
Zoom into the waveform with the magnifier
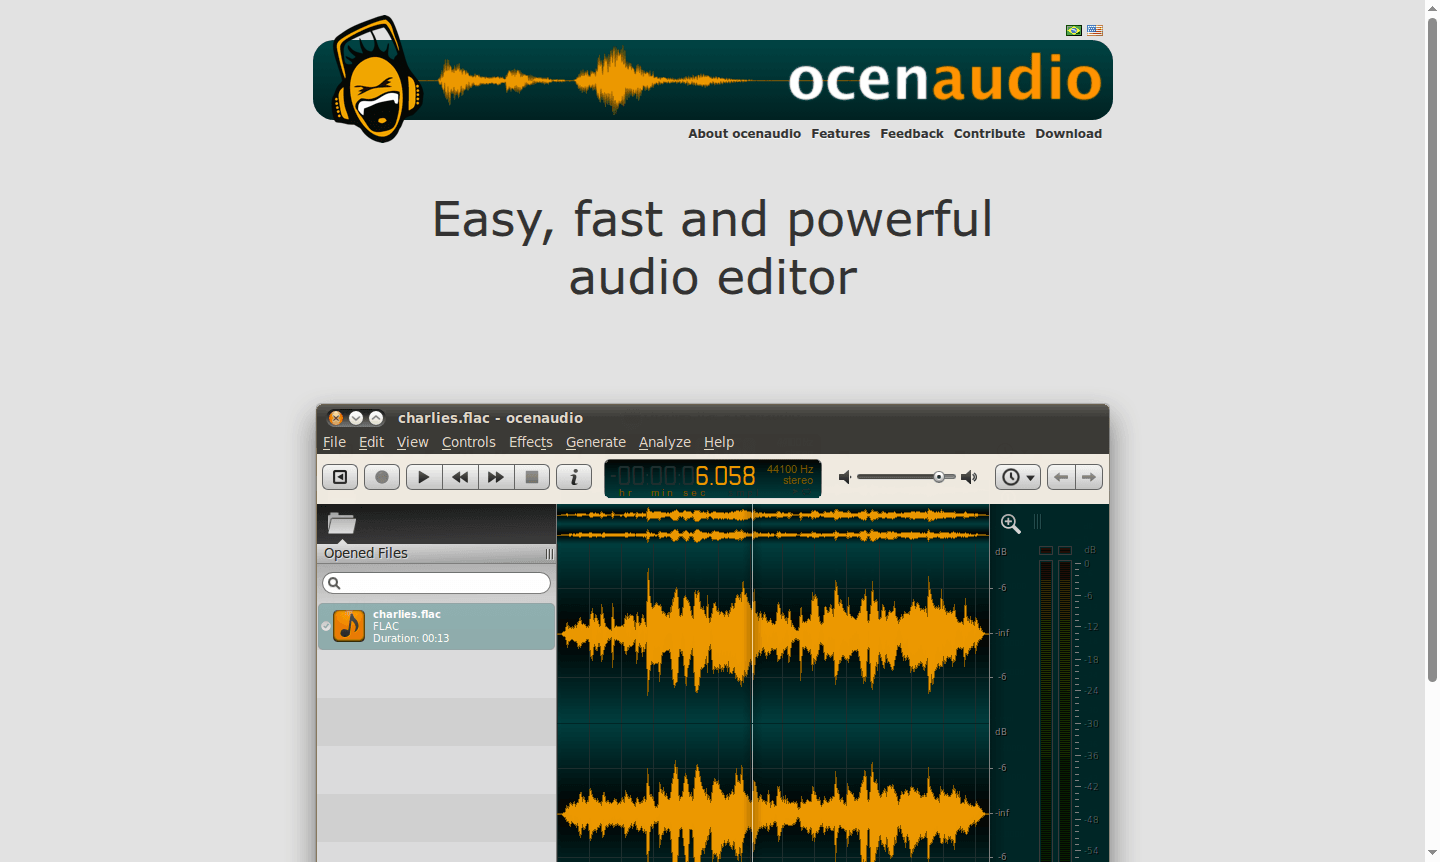pyautogui.click(x=1010, y=523)
